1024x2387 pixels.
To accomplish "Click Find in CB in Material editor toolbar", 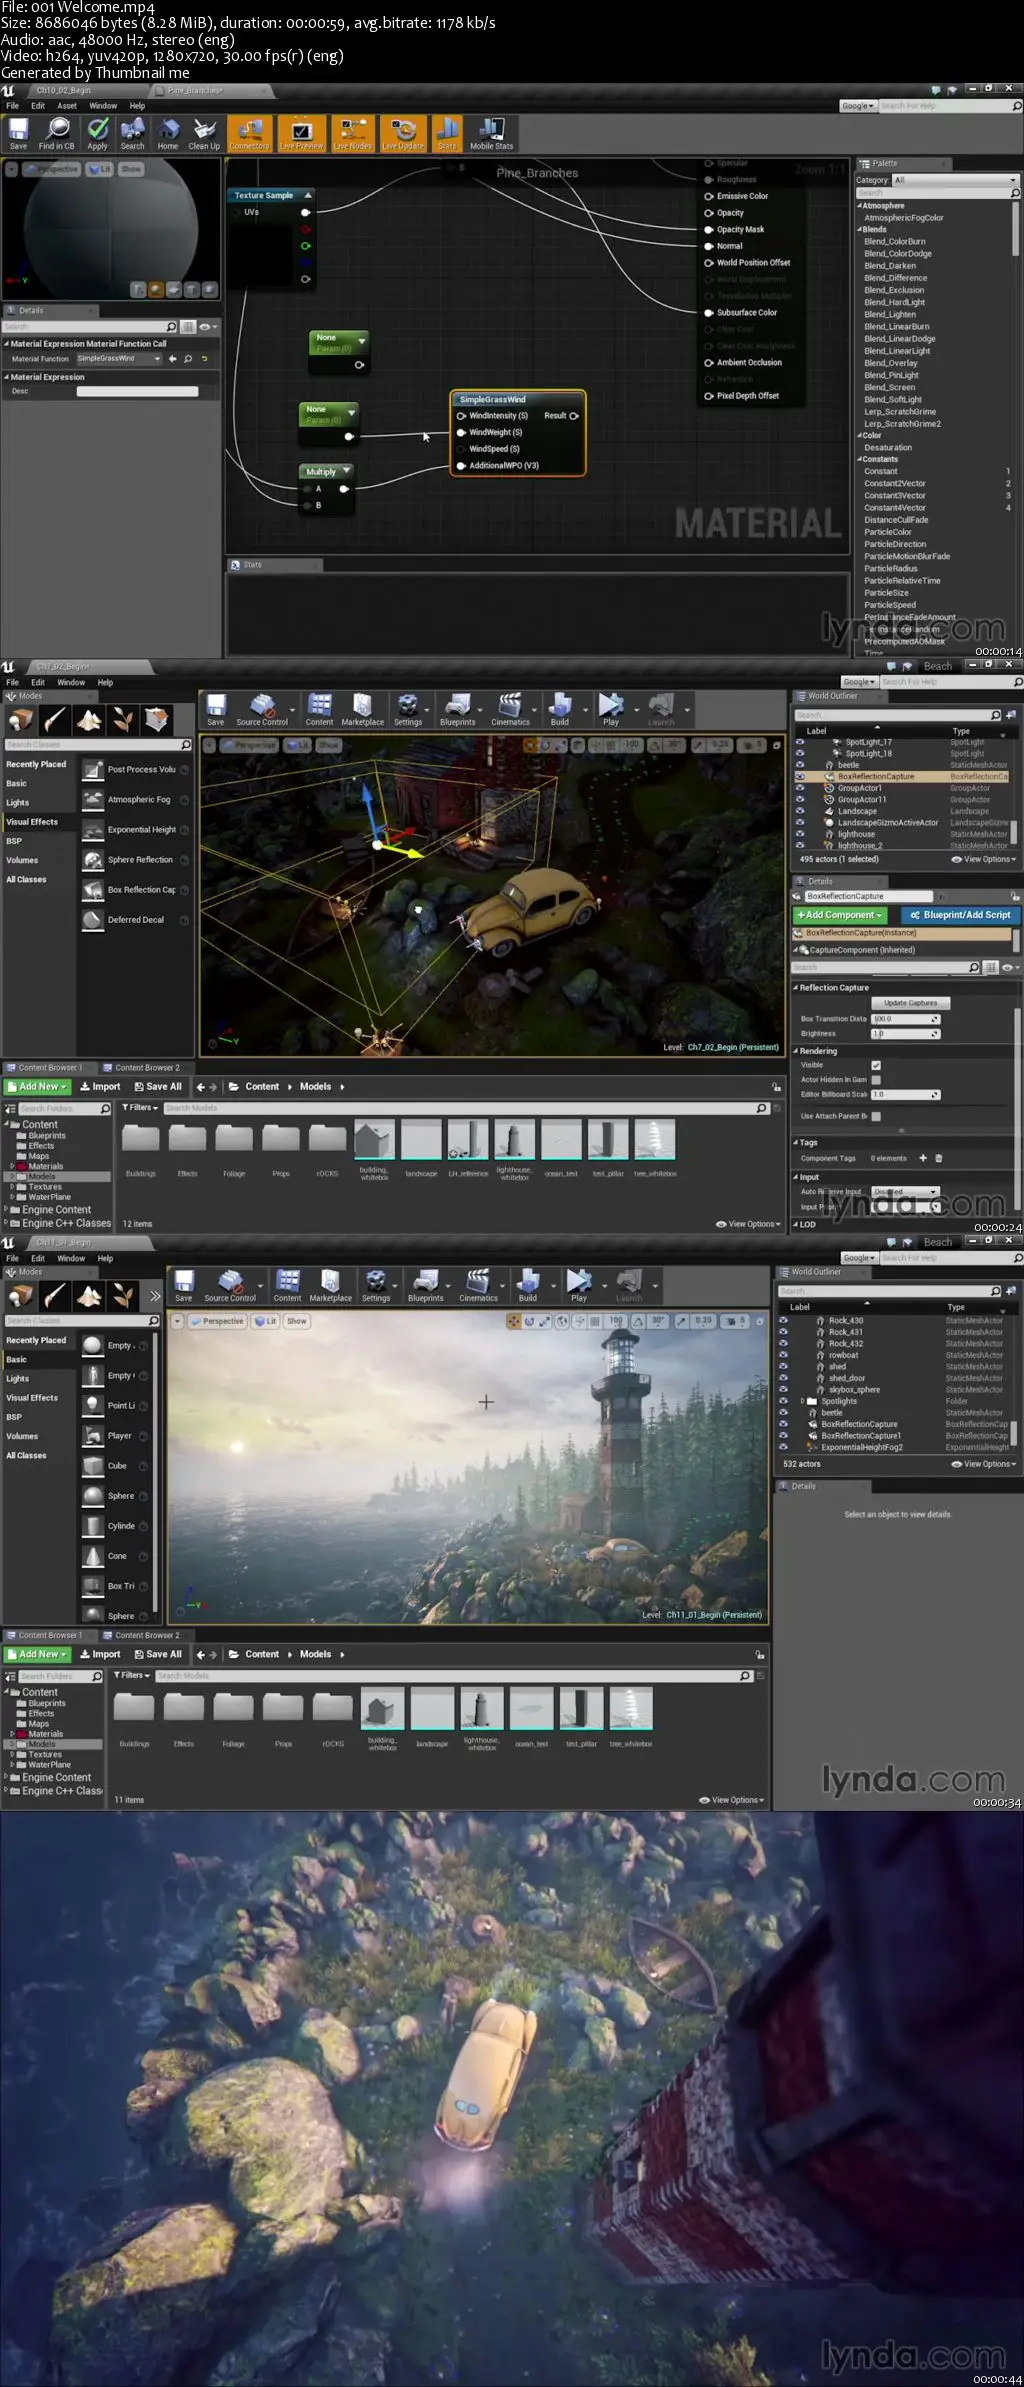I will coord(57,133).
